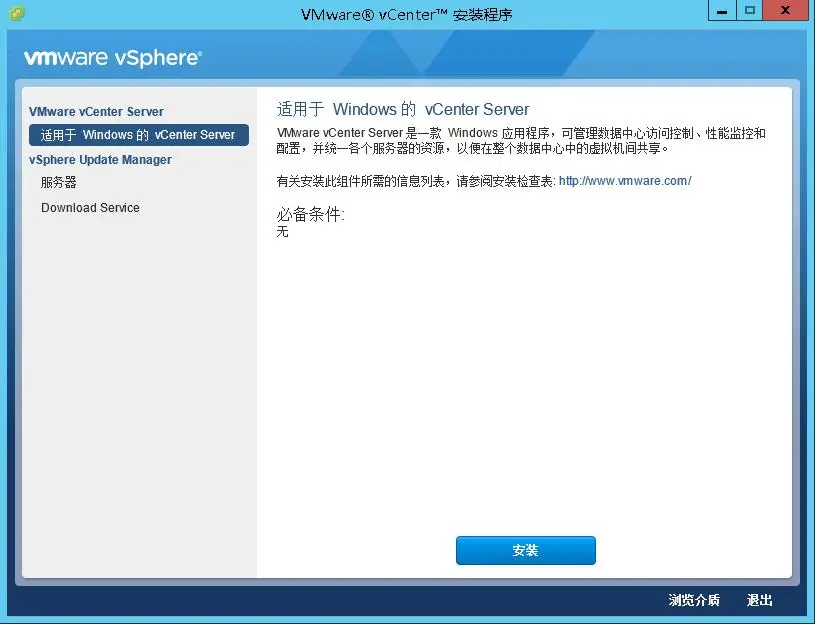Click the vmware vSphere logo
The height and width of the screenshot is (624, 815).
[113, 58]
